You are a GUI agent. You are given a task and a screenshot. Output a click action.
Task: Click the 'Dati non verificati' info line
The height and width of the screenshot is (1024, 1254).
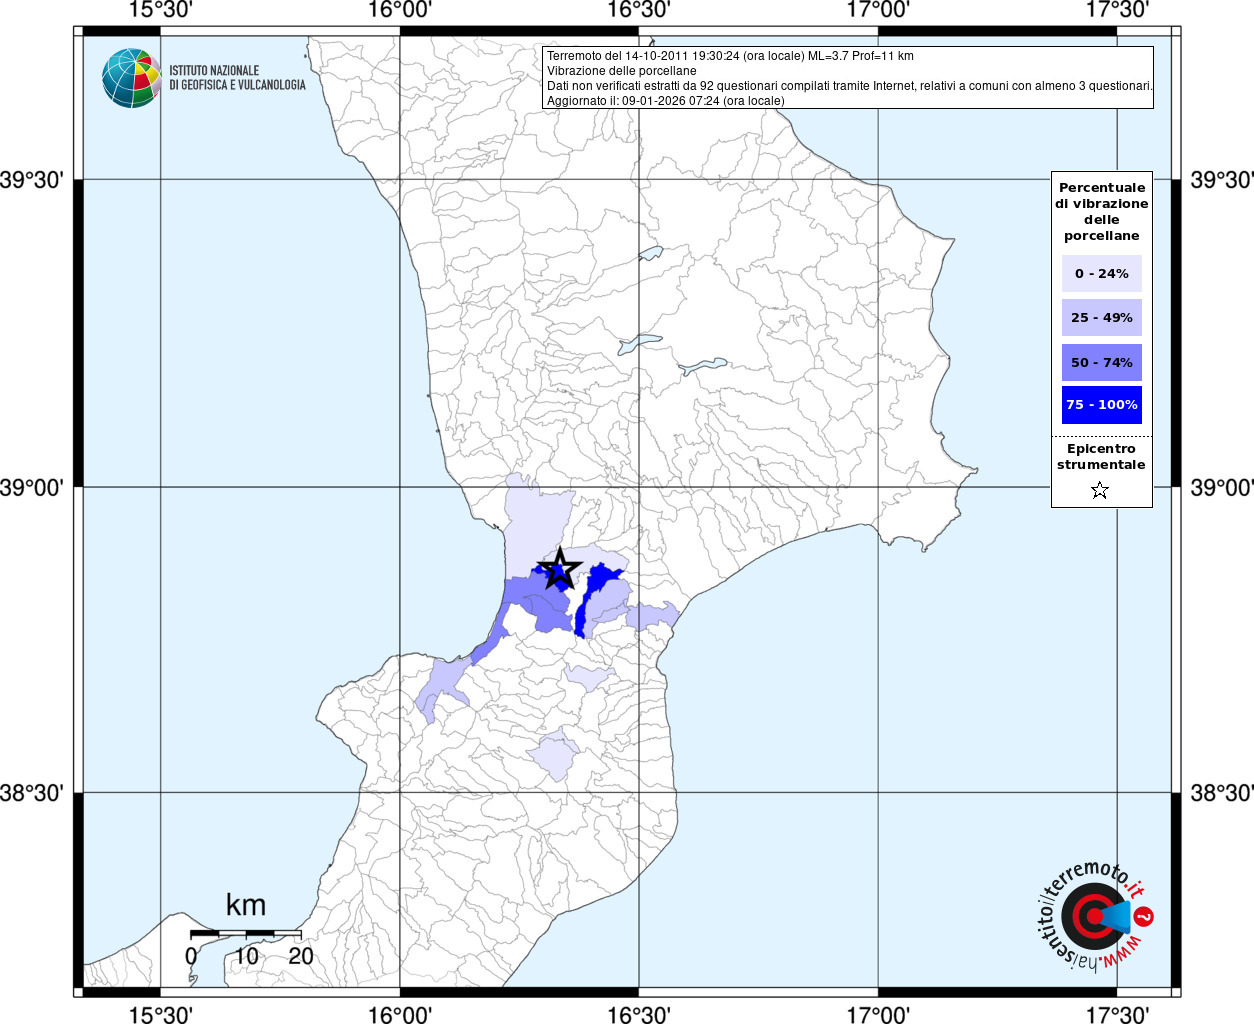(x=849, y=86)
